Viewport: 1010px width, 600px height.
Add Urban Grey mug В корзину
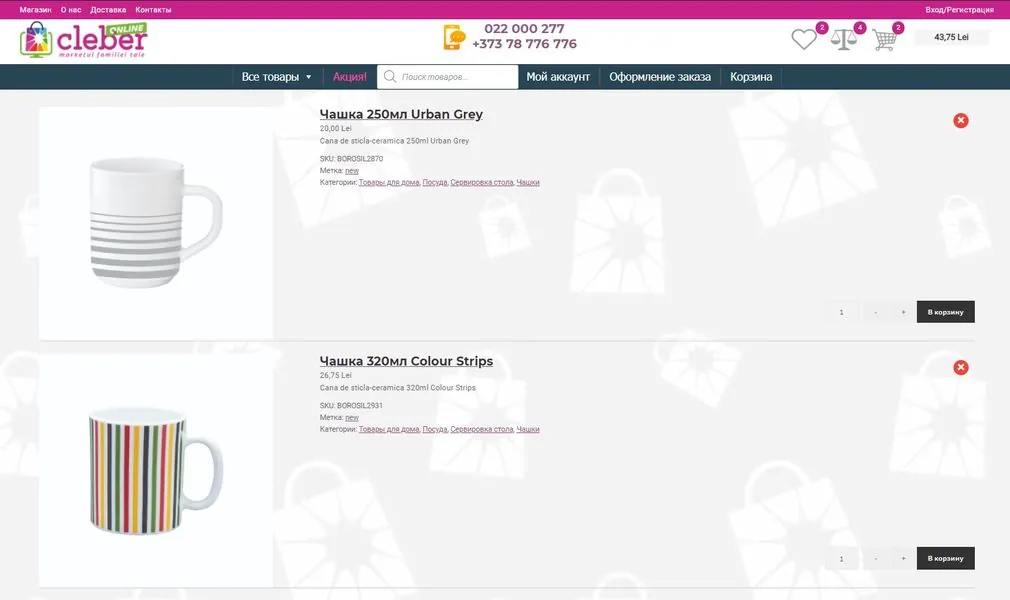click(946, 312)
